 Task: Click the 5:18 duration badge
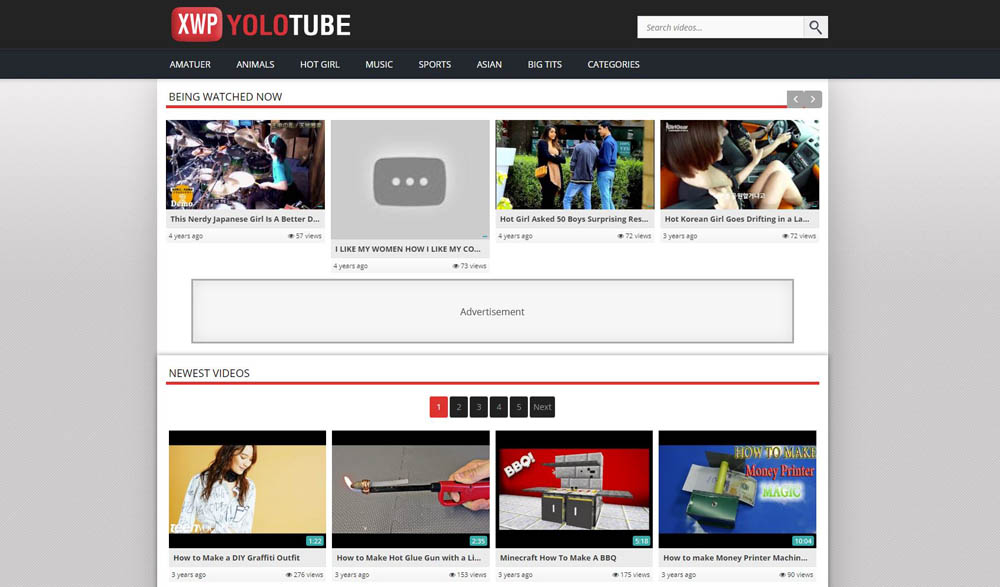(x=642, y=541)
